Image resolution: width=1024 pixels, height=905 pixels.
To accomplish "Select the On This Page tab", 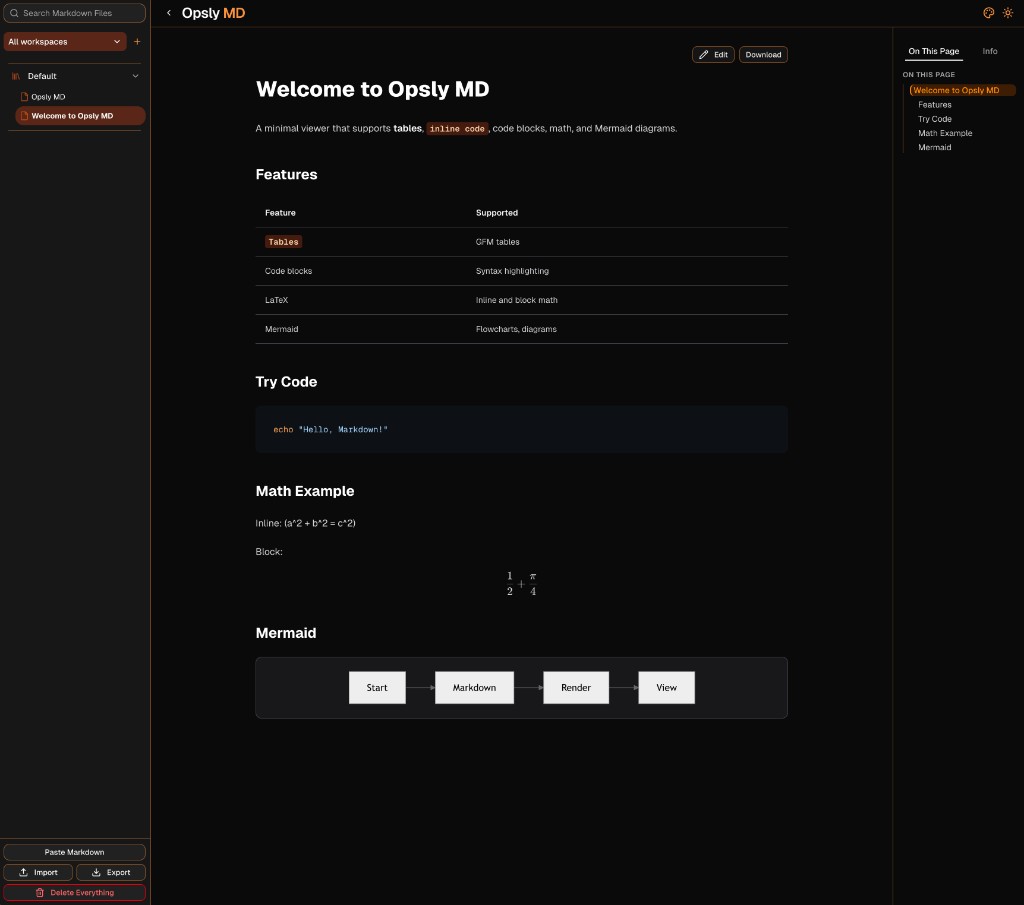I will [933, 51].
